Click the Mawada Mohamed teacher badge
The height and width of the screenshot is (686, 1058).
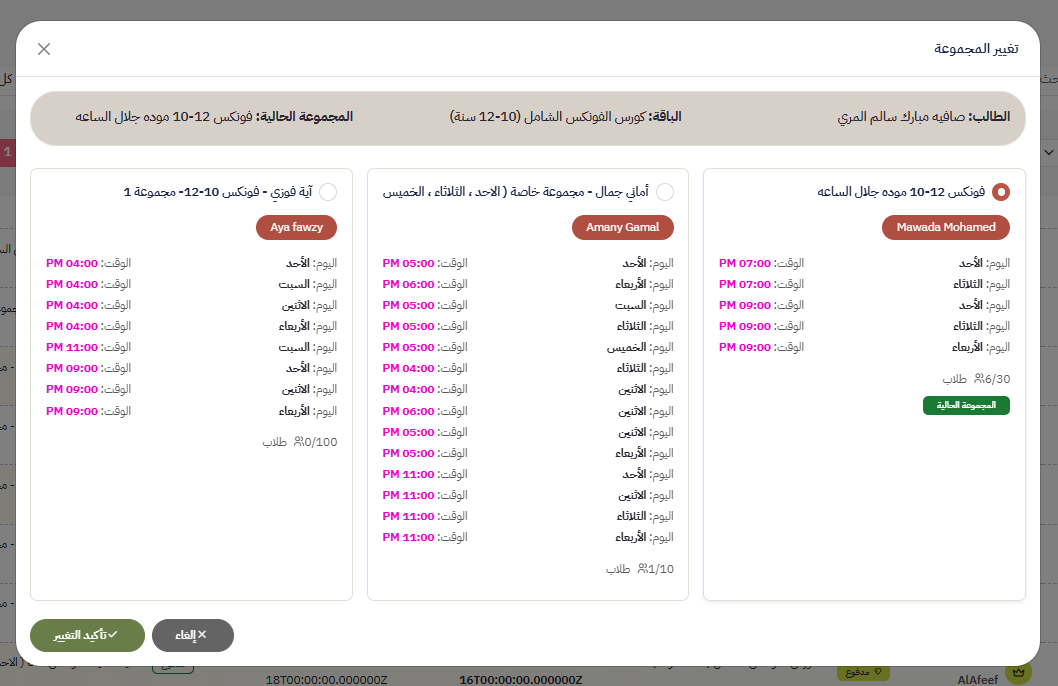pos(945,227)
